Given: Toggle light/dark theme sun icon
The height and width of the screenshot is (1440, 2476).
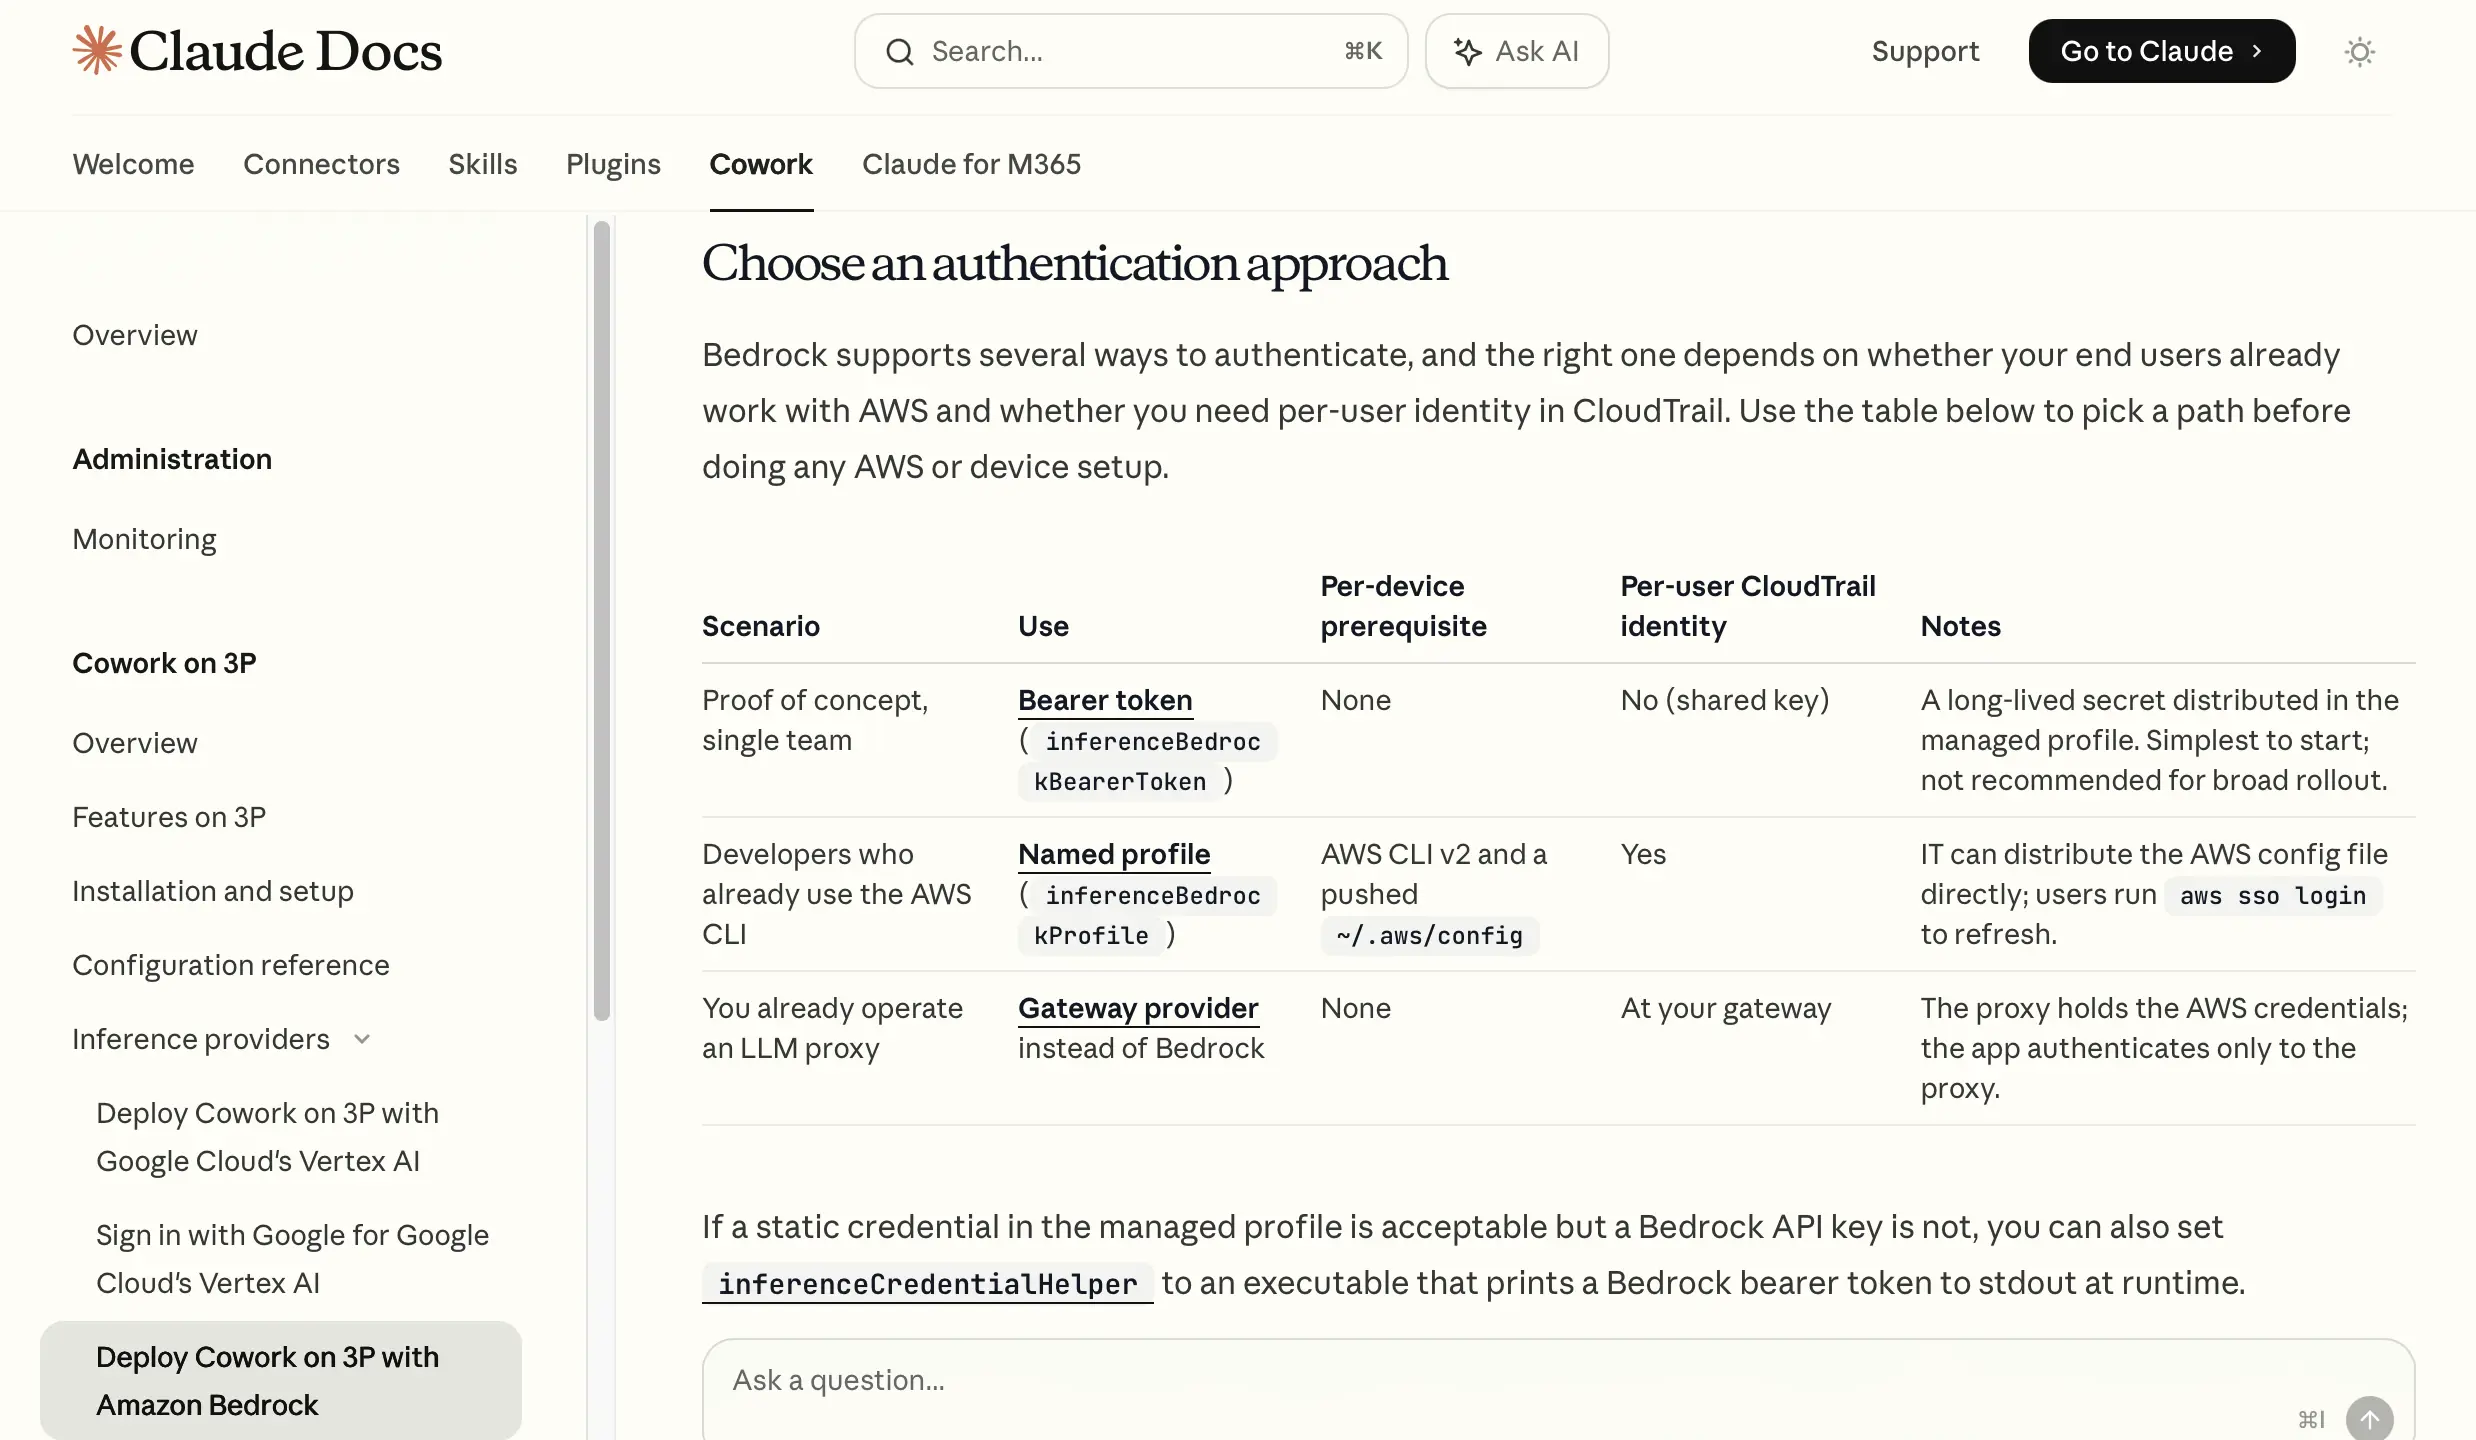Looking at the screenshot, I should [x=2360, y=52].
